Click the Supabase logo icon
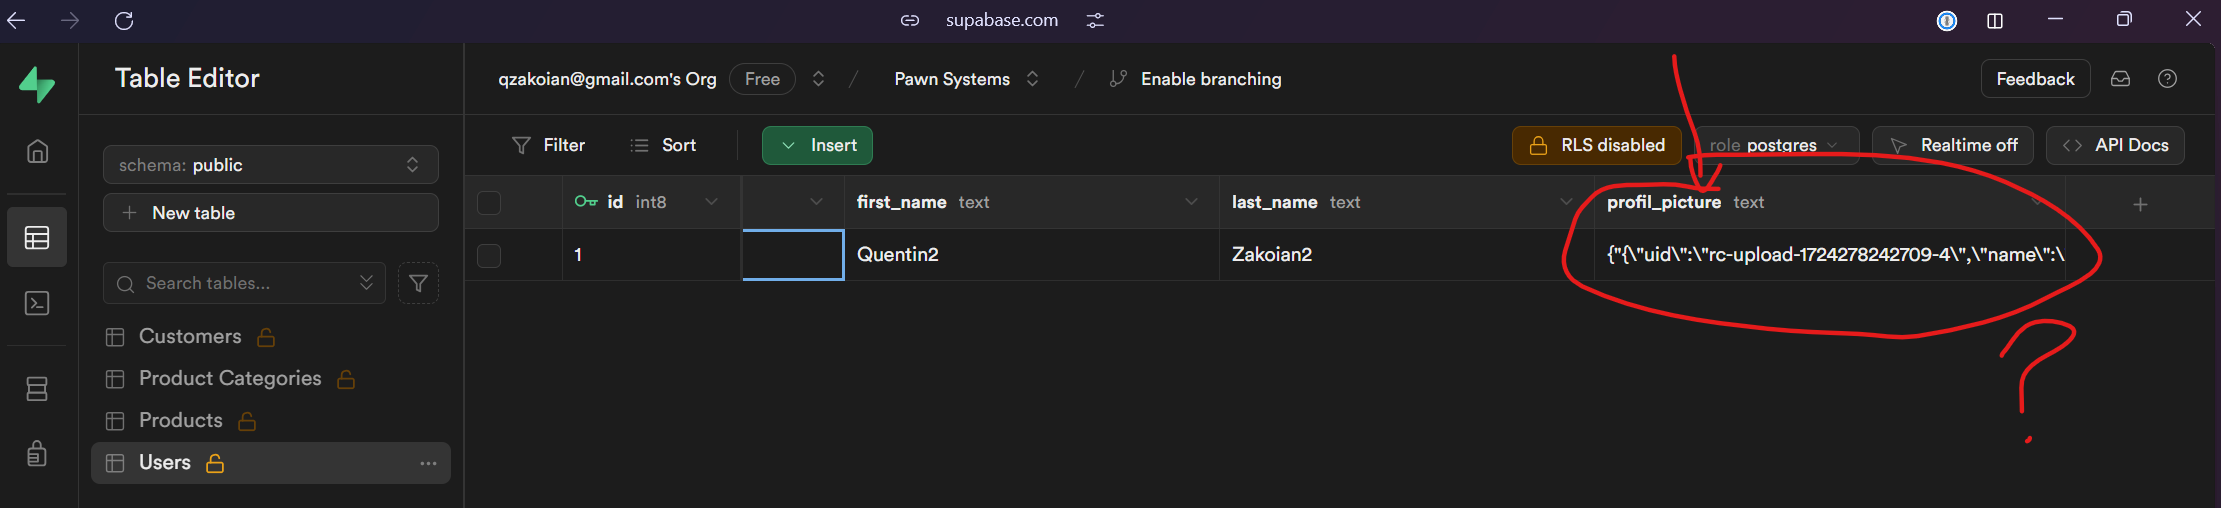Image resolution: width=2221 pixels, height=508 pixels. [37, 84]
